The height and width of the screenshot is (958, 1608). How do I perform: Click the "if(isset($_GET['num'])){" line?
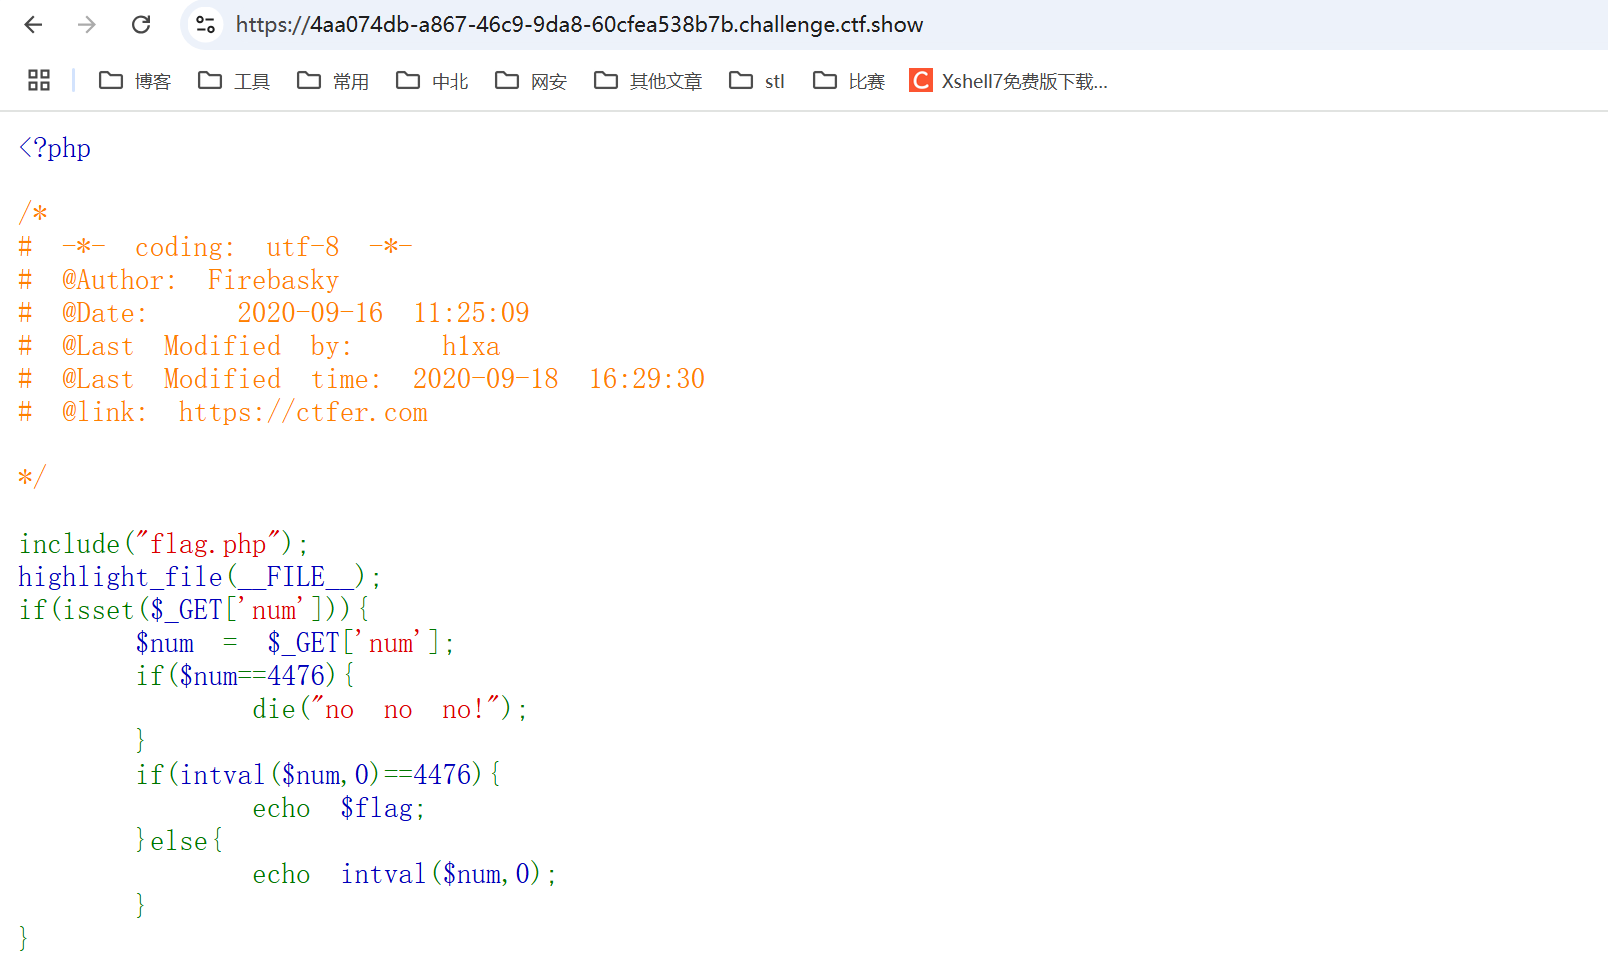(194, 610)
